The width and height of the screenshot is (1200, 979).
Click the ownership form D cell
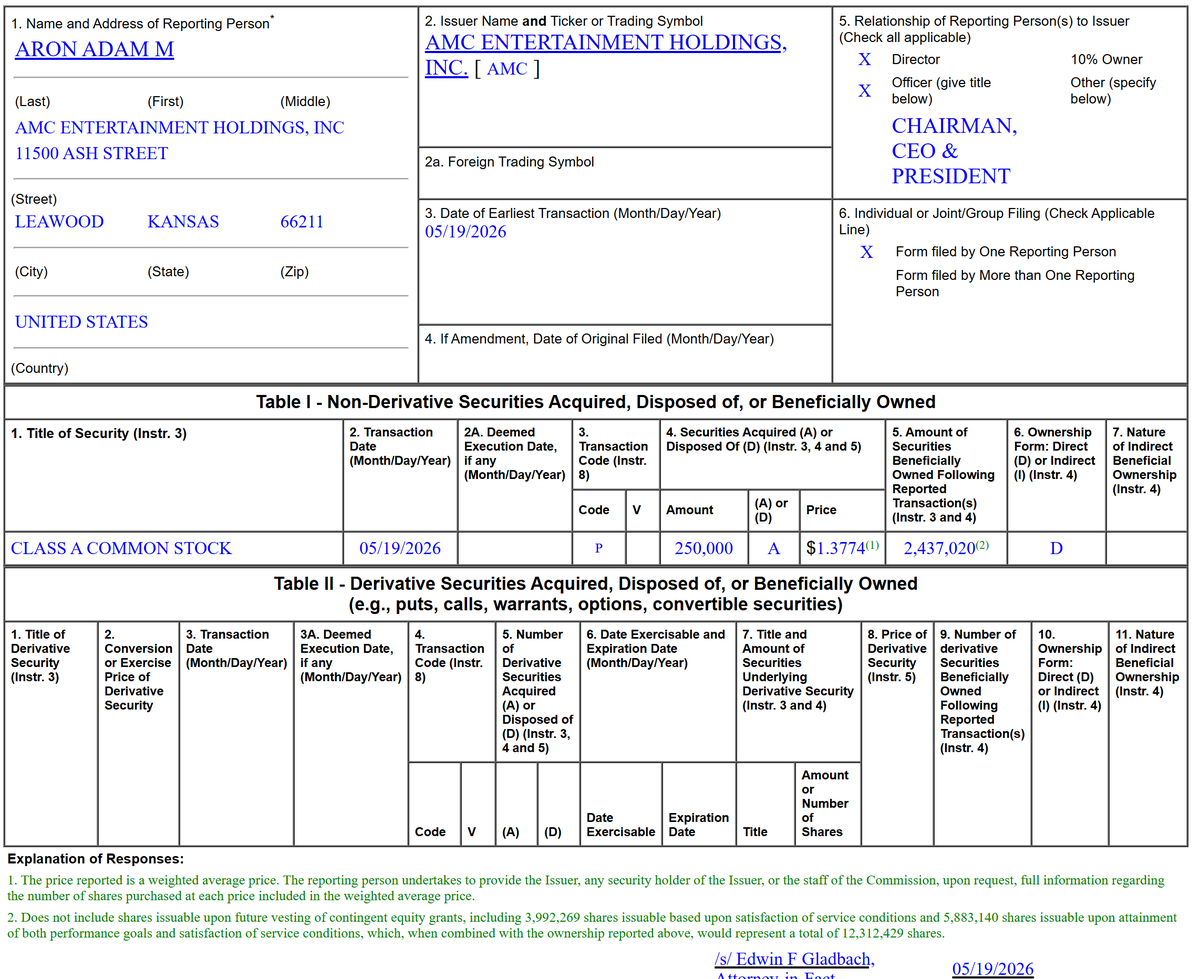click(1056, 548)
